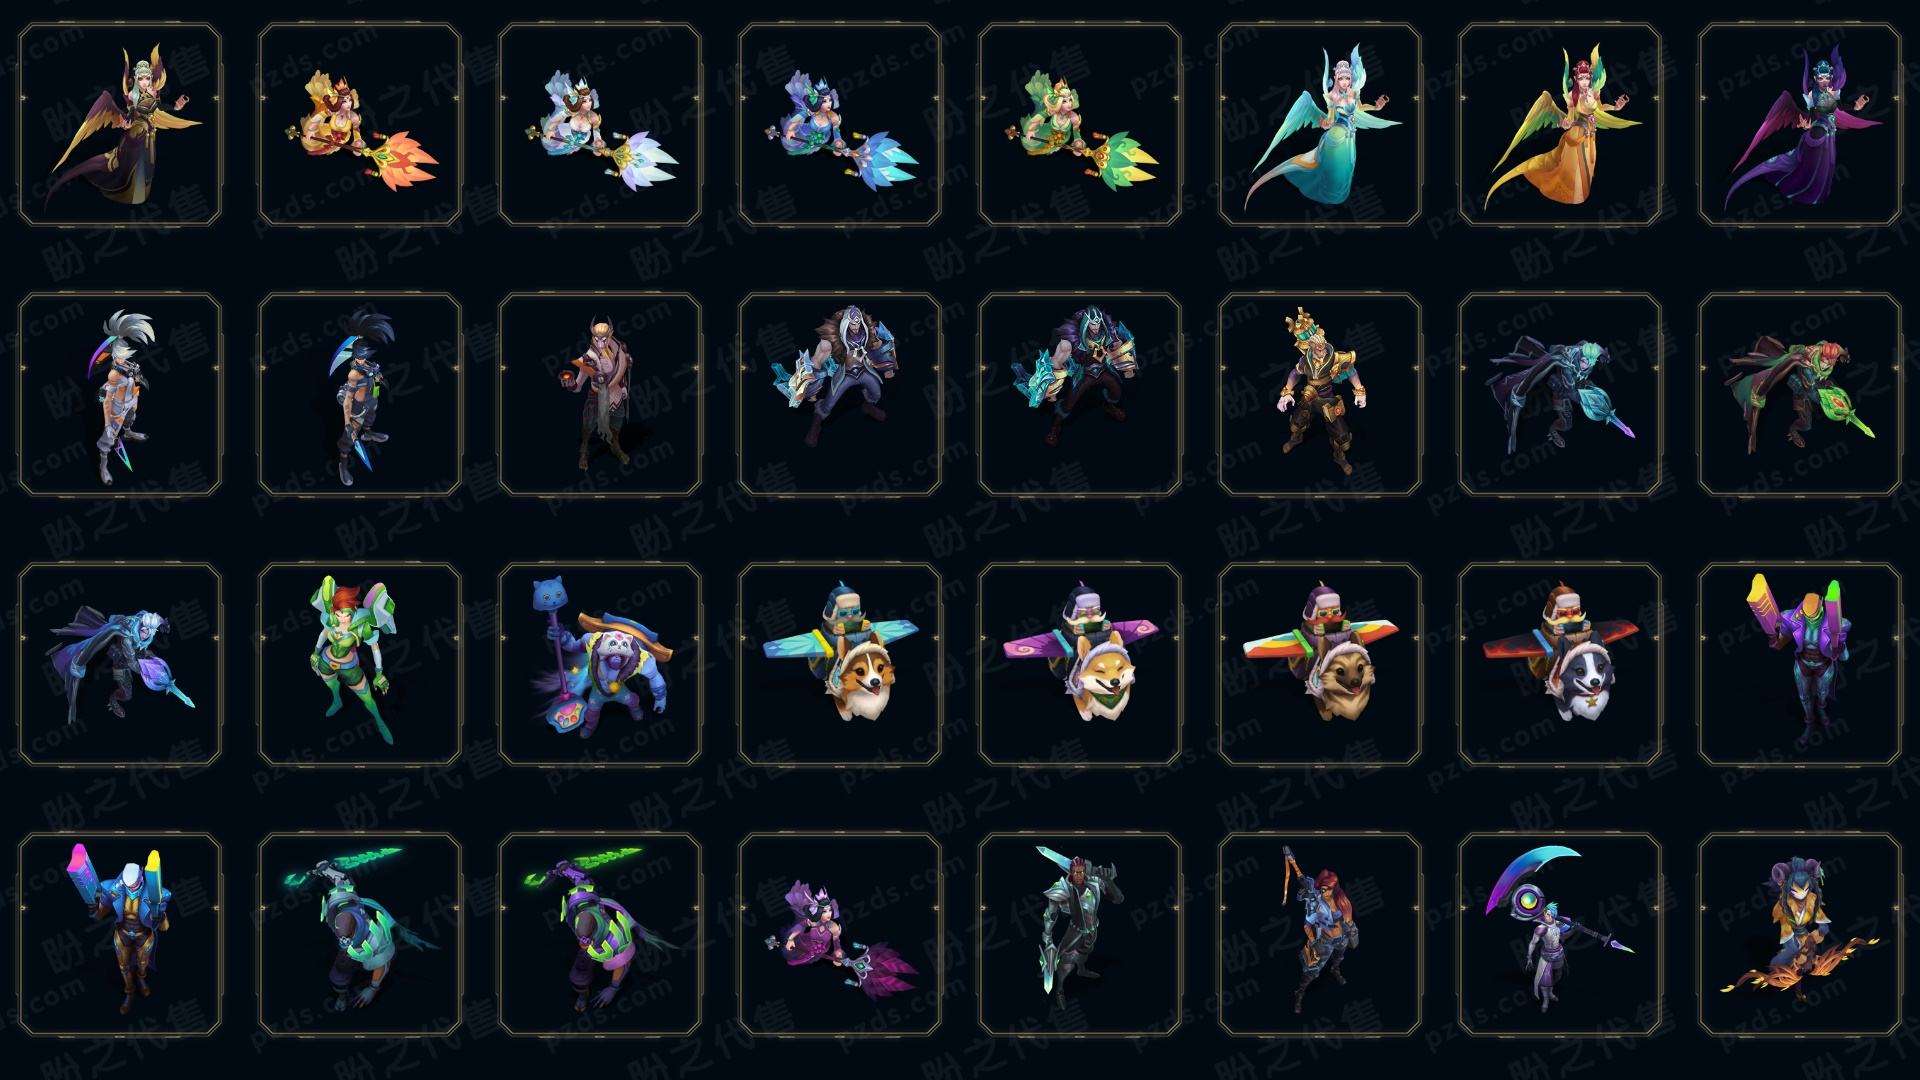Choose the dark armored swordsman with cyan blade
The height and width of the screenshot is (1080, 1920).
point(1080,935)
